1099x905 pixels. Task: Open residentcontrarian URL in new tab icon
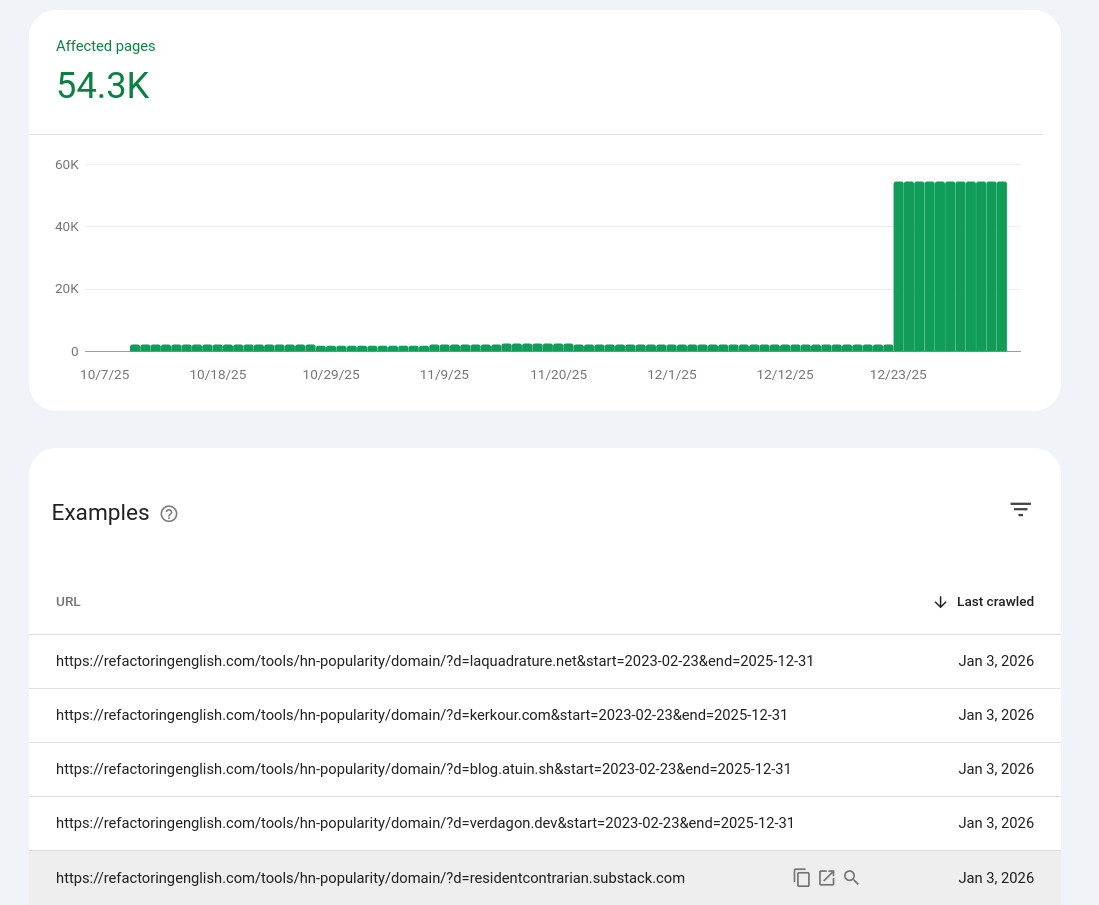click(826, 878)
